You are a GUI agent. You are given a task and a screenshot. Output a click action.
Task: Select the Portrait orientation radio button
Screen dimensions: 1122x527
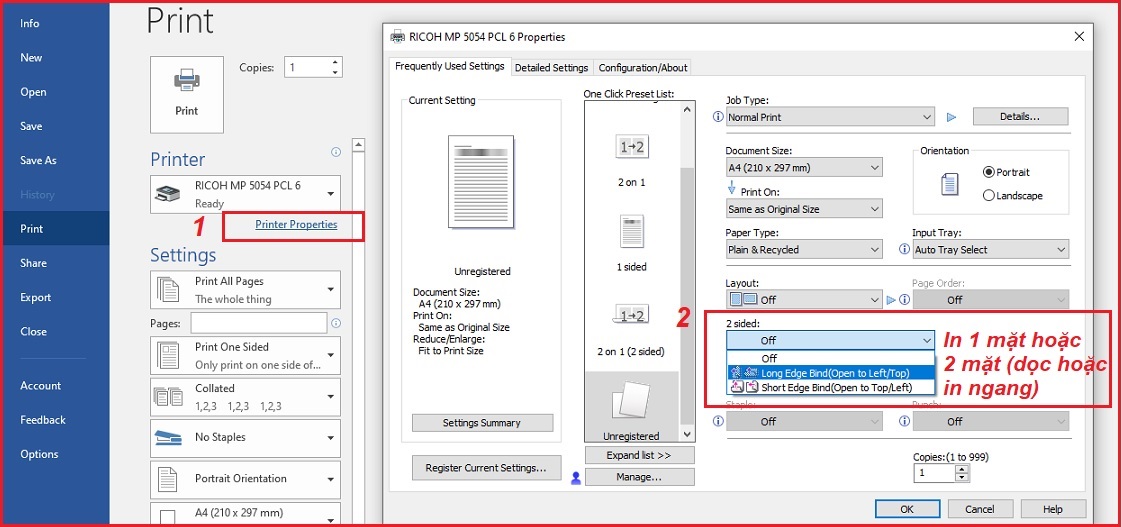pyautogui.click(x=990, y=173)
